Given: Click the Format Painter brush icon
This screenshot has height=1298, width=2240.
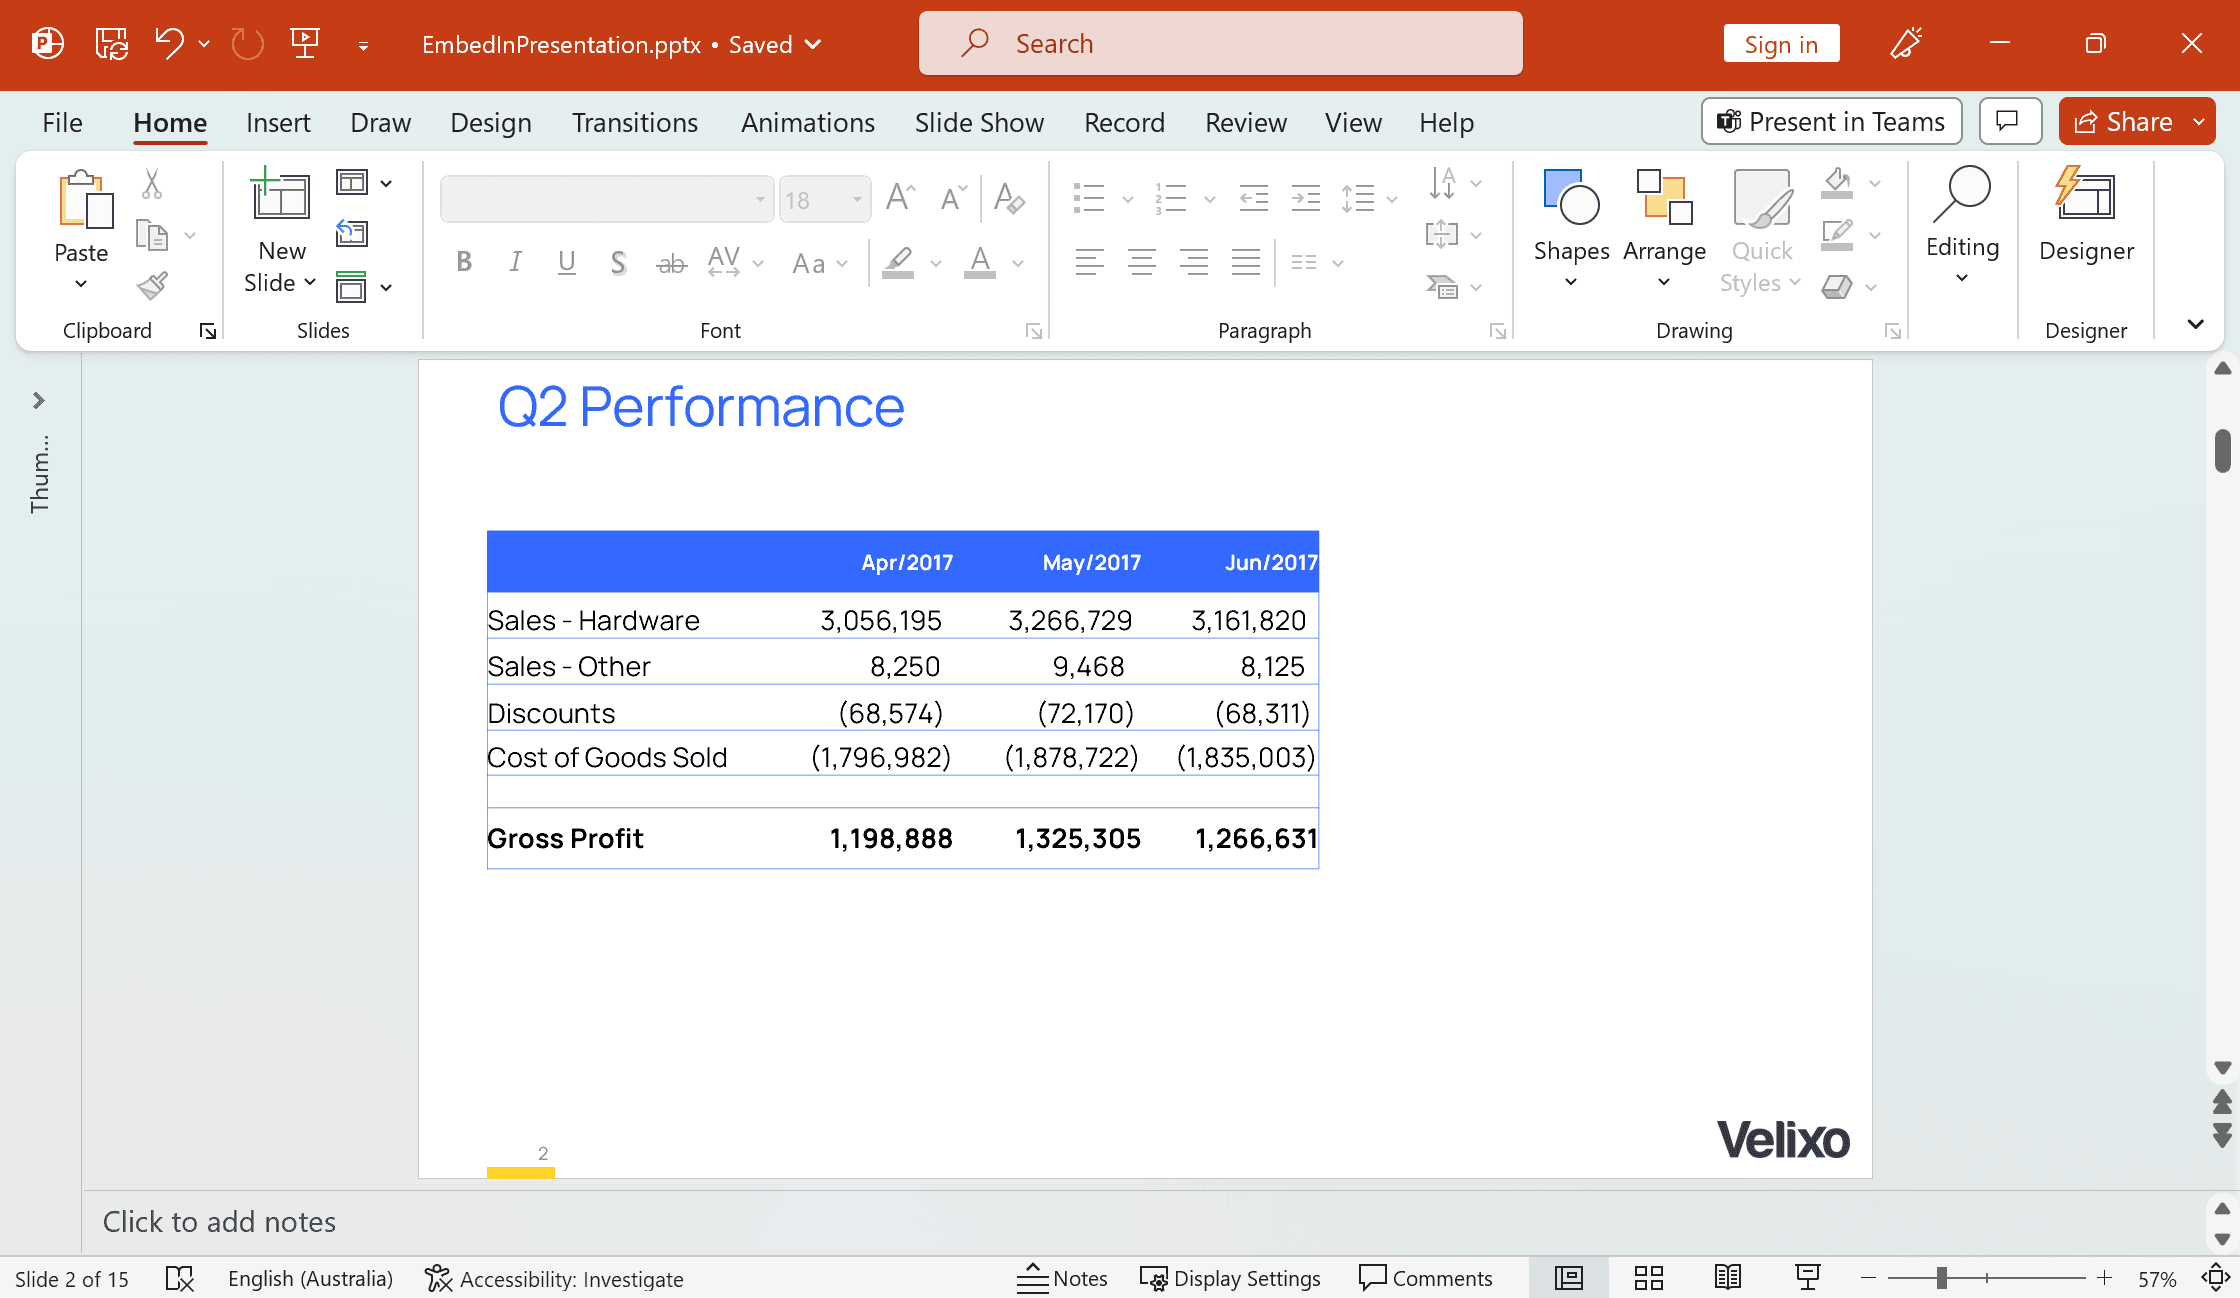Looking at the screenshot, I should point(152,286).
